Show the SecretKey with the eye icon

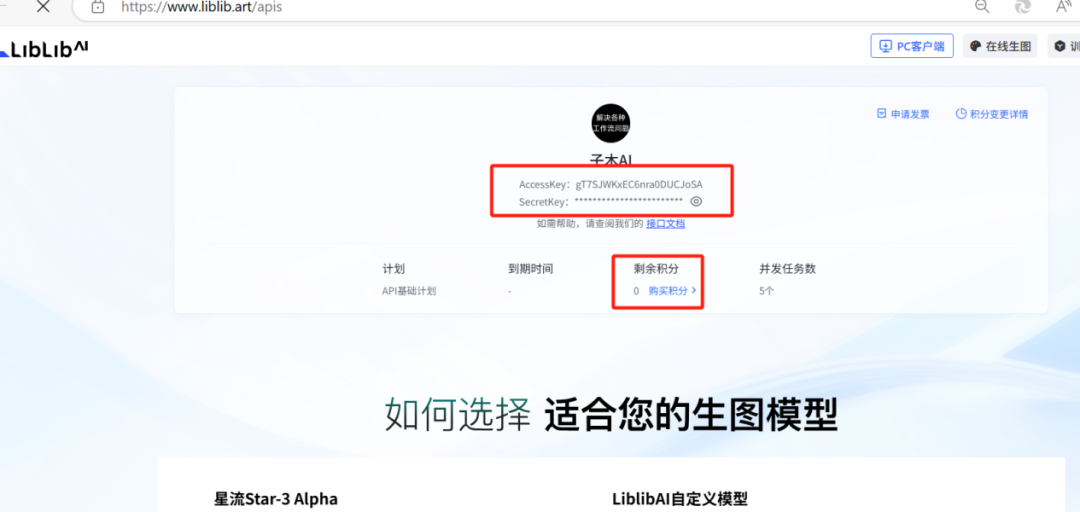click(696, 201)
